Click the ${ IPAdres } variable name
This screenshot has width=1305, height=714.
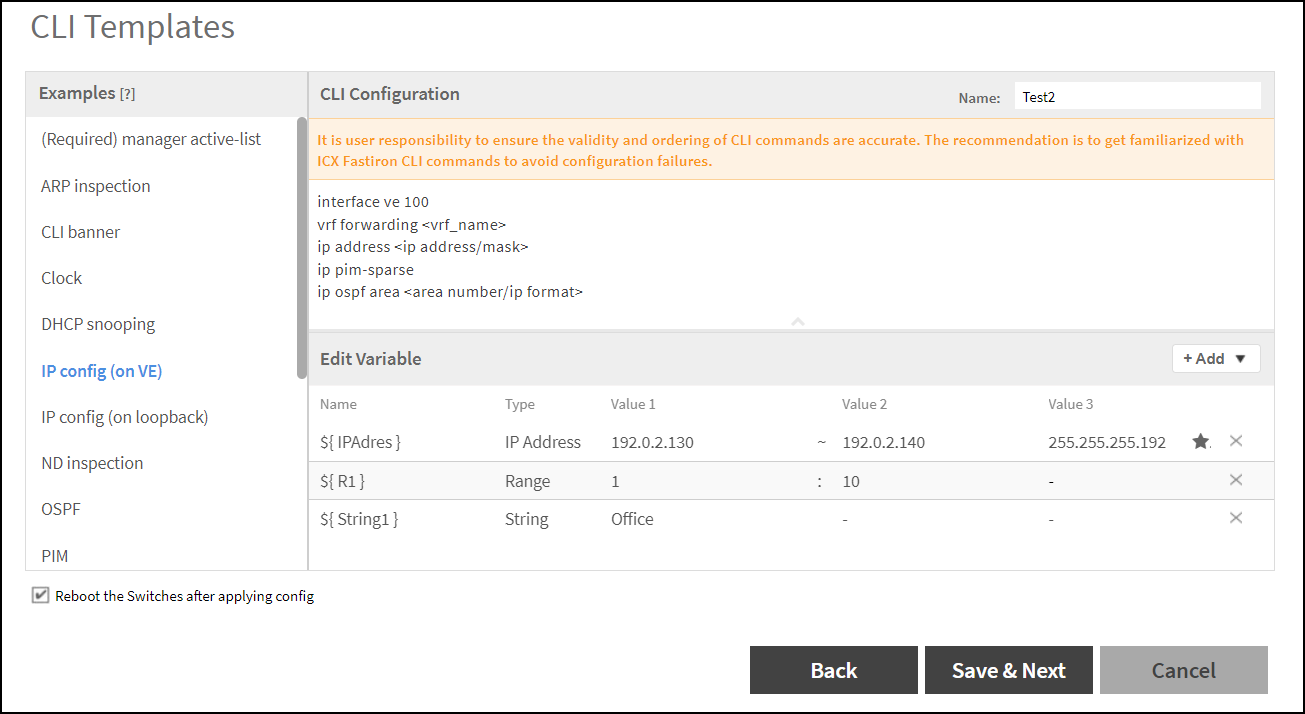(361, 441)
